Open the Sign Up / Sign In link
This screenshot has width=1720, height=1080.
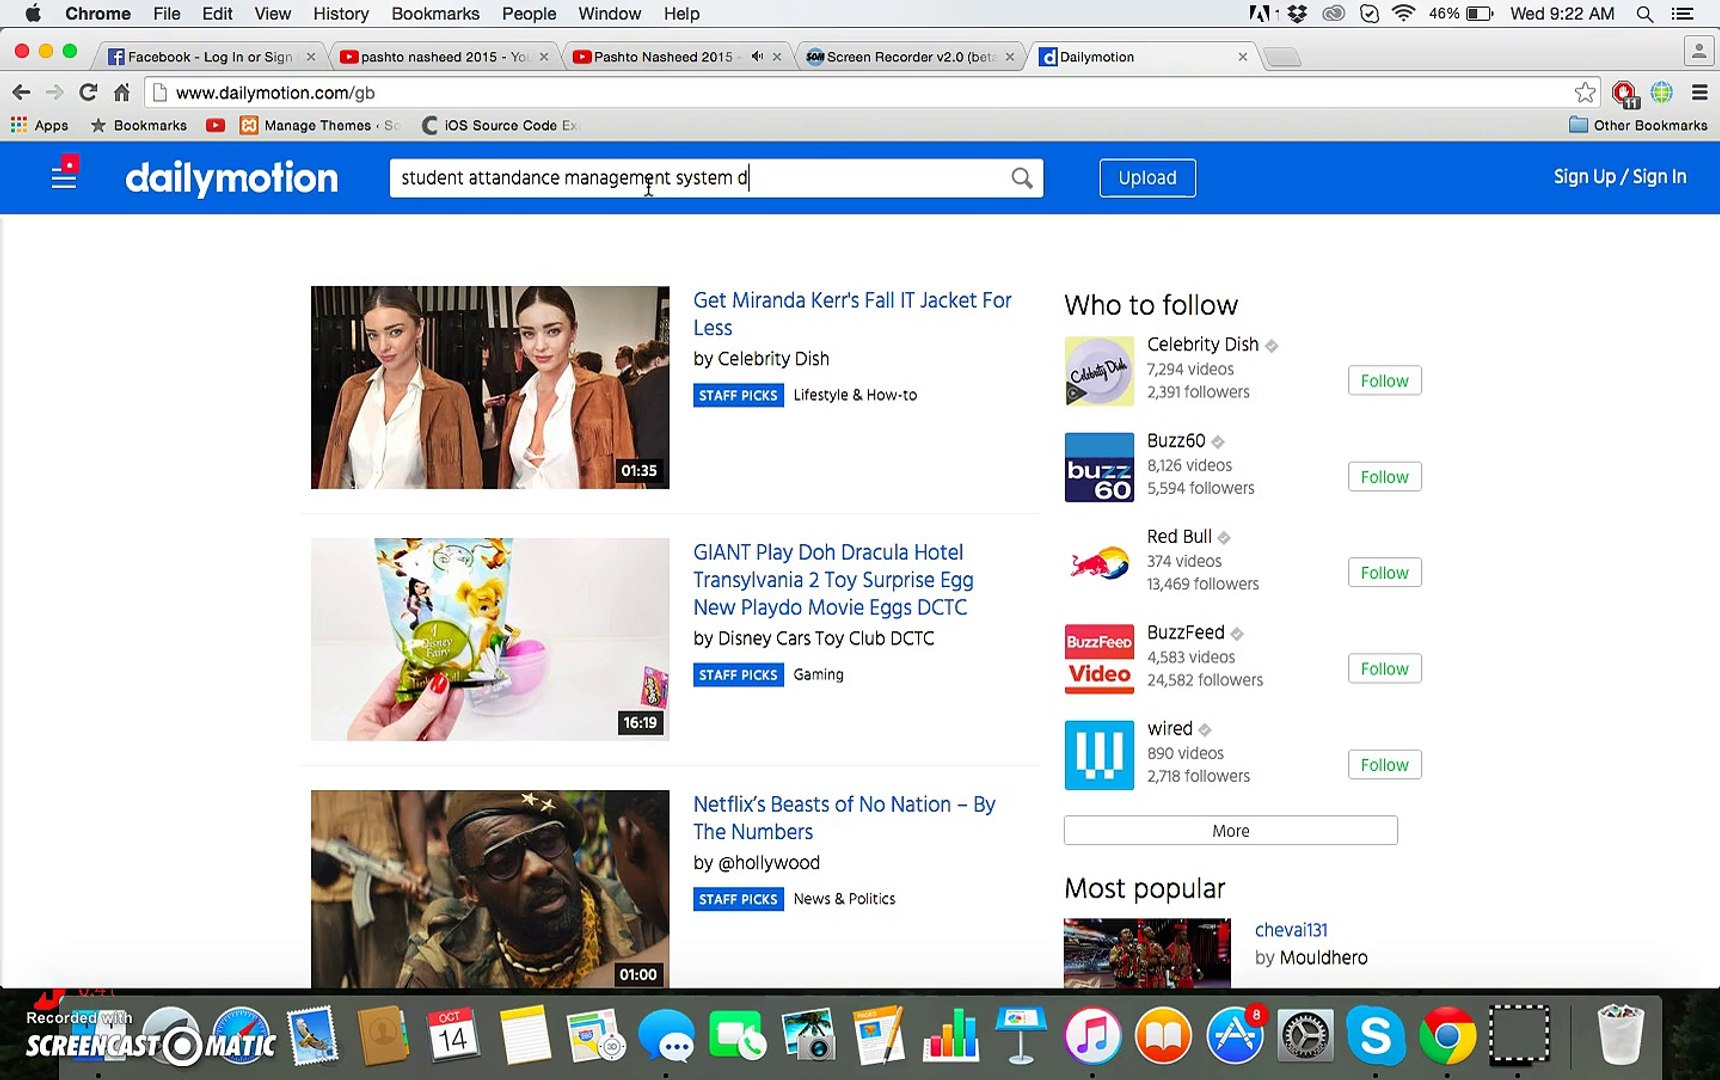click(1620, 176)
